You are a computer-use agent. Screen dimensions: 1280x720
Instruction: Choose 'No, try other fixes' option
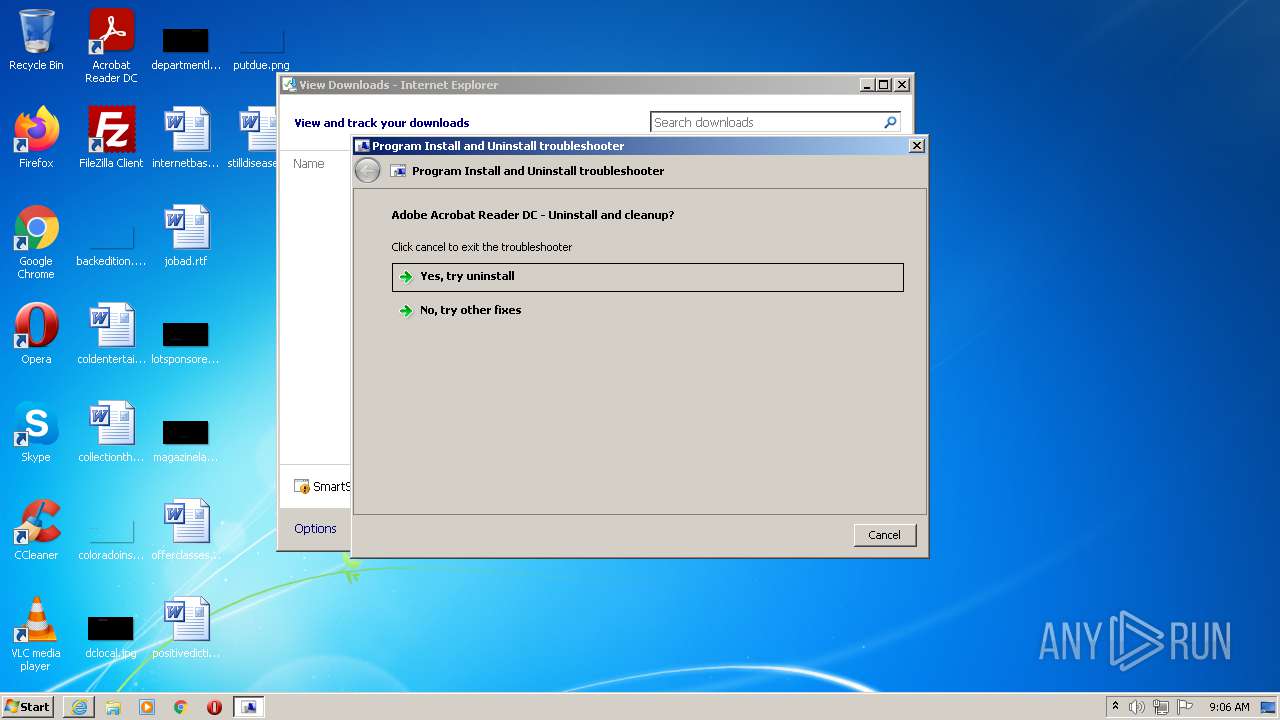(648, 311)
